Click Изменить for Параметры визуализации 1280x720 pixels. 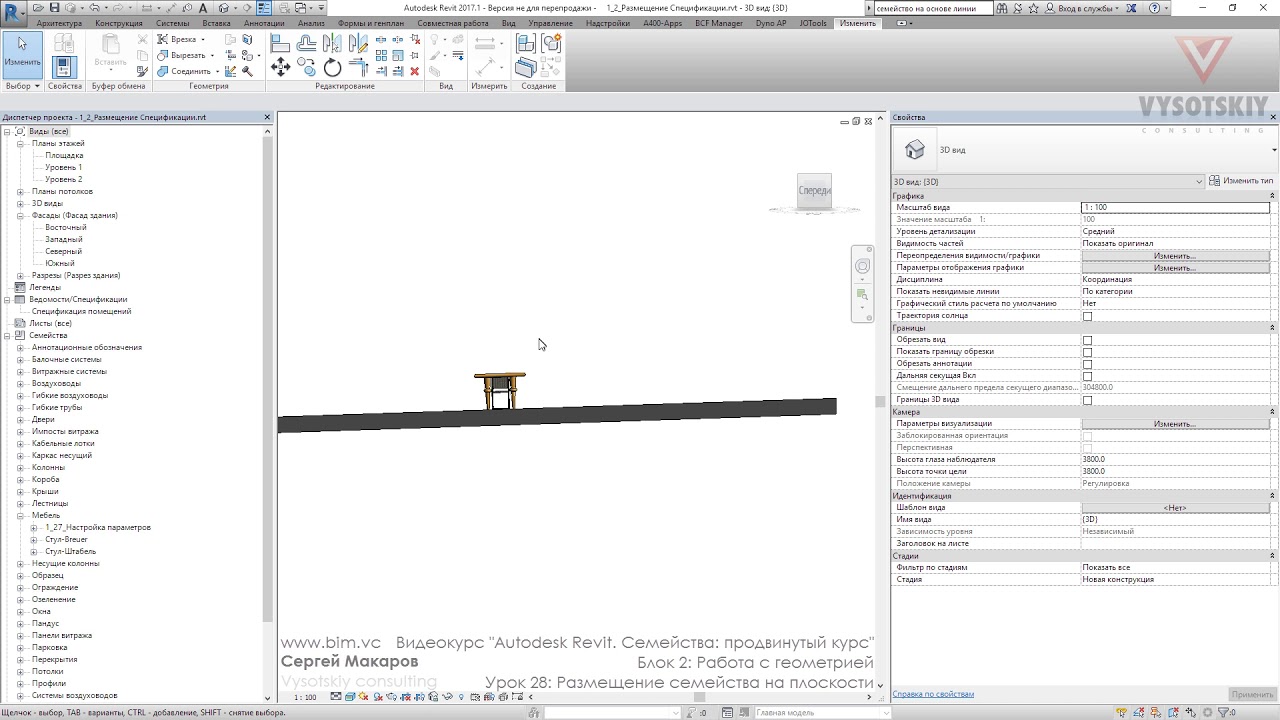coord(1175,424)
